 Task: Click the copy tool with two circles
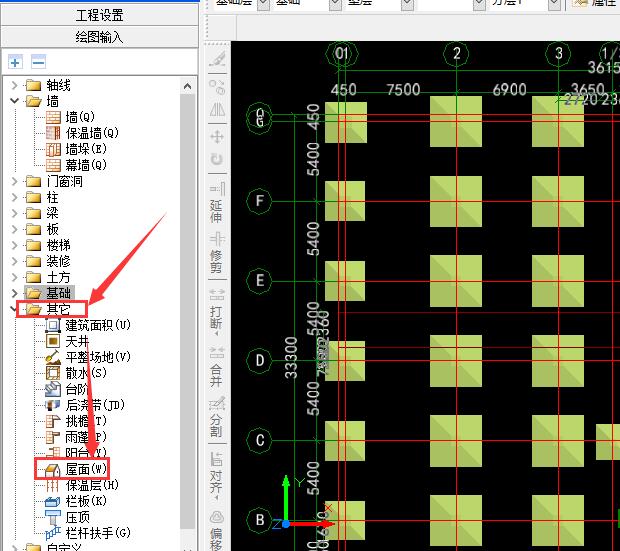click(x=217, y=87)
